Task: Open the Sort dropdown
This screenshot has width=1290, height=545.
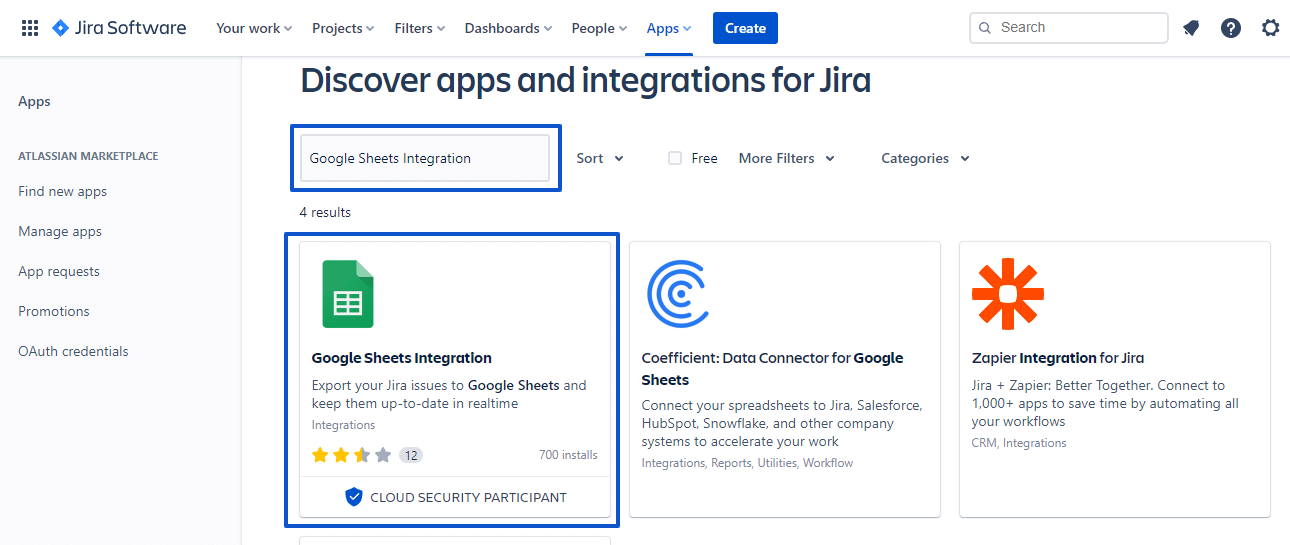Action: pos(600,158)
